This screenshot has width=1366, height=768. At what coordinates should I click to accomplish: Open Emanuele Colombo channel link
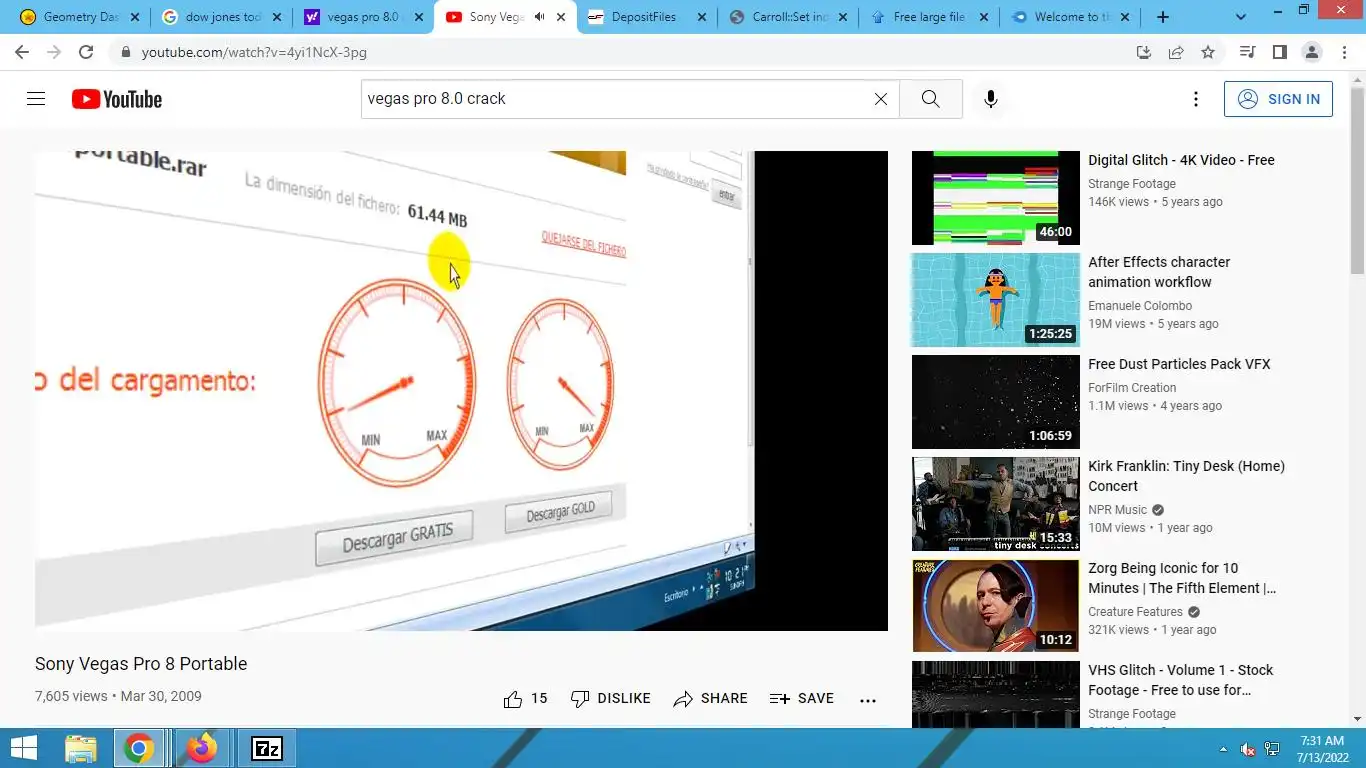[1140, 306]
